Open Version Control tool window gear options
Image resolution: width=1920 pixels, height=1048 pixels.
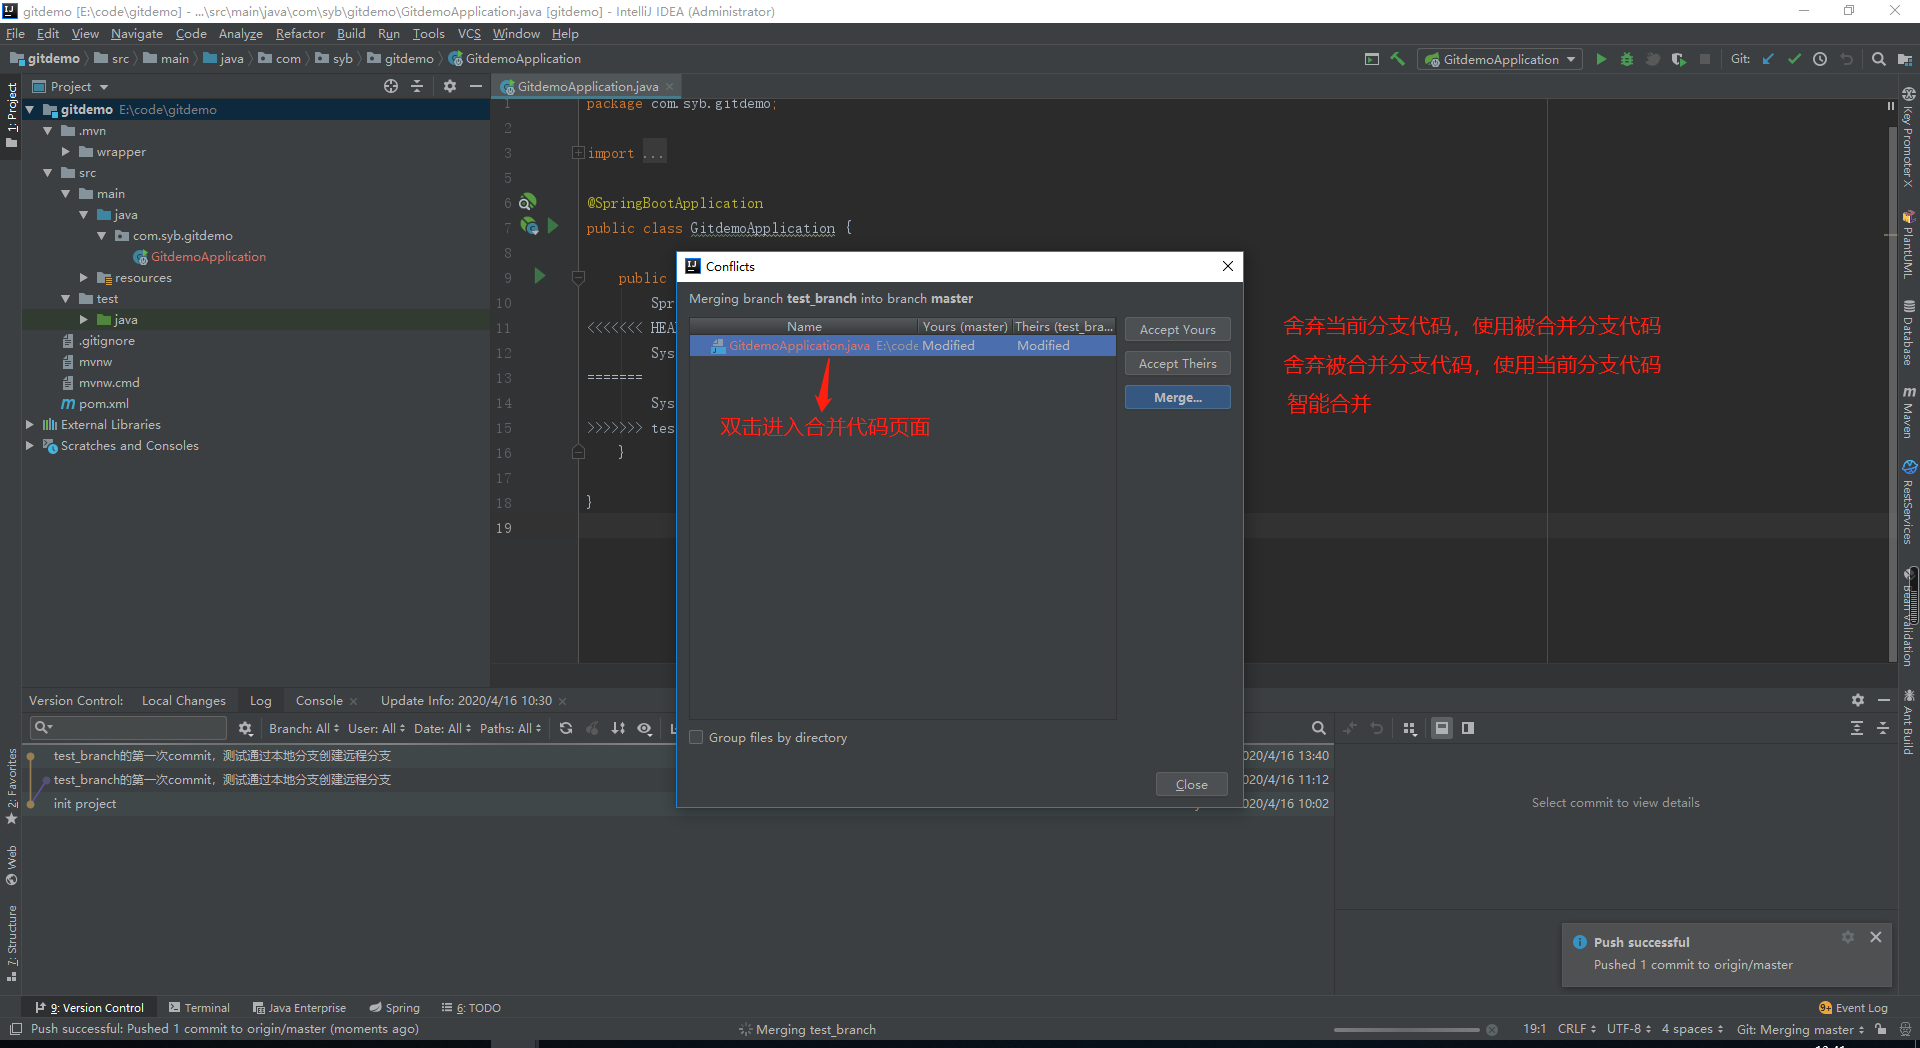click(1858, 700)
